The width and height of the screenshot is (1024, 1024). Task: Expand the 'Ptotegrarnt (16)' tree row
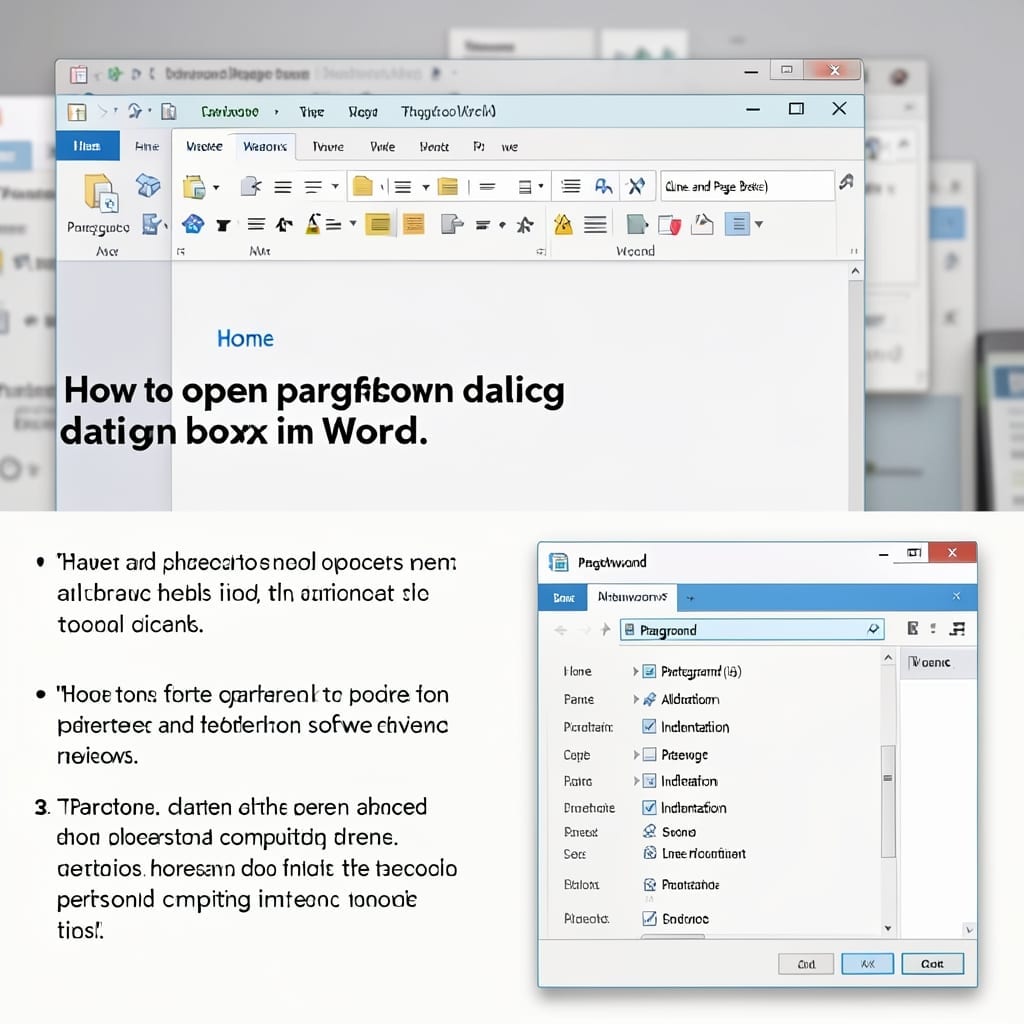[x=635, y=671]
